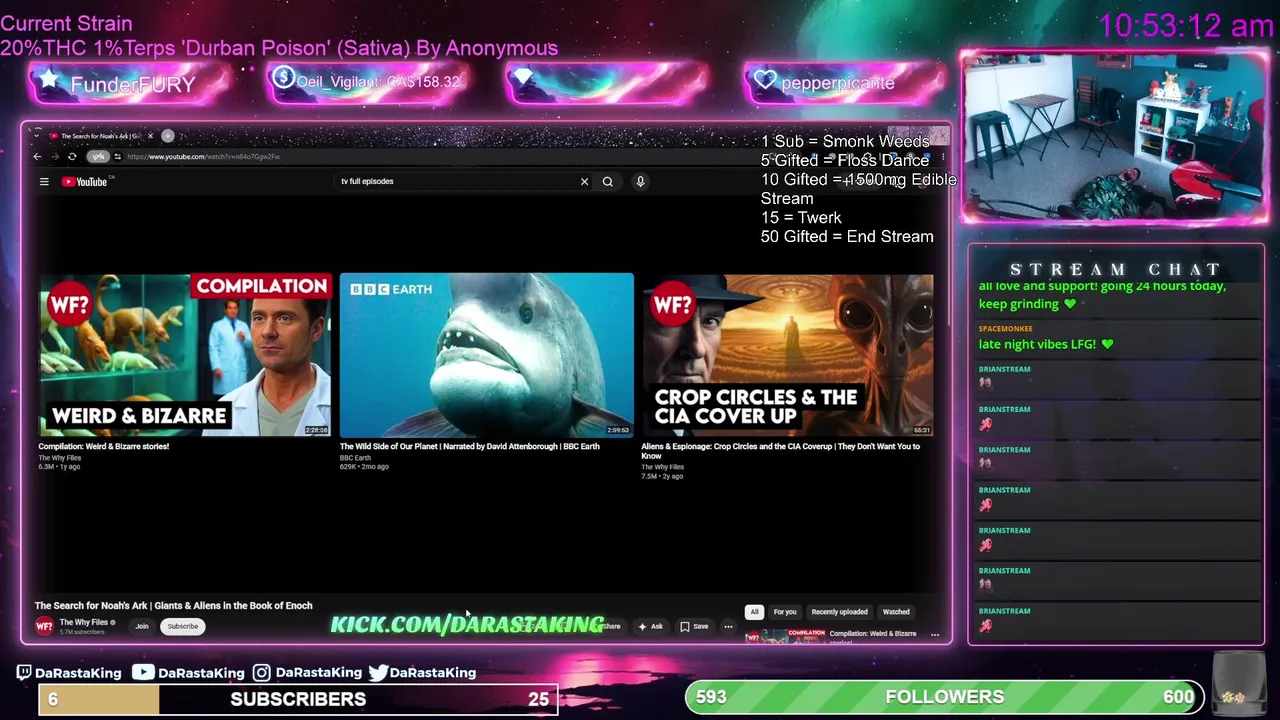Click the diamond icon banner
Screen dimensions: 1280x720
point(606,82)
